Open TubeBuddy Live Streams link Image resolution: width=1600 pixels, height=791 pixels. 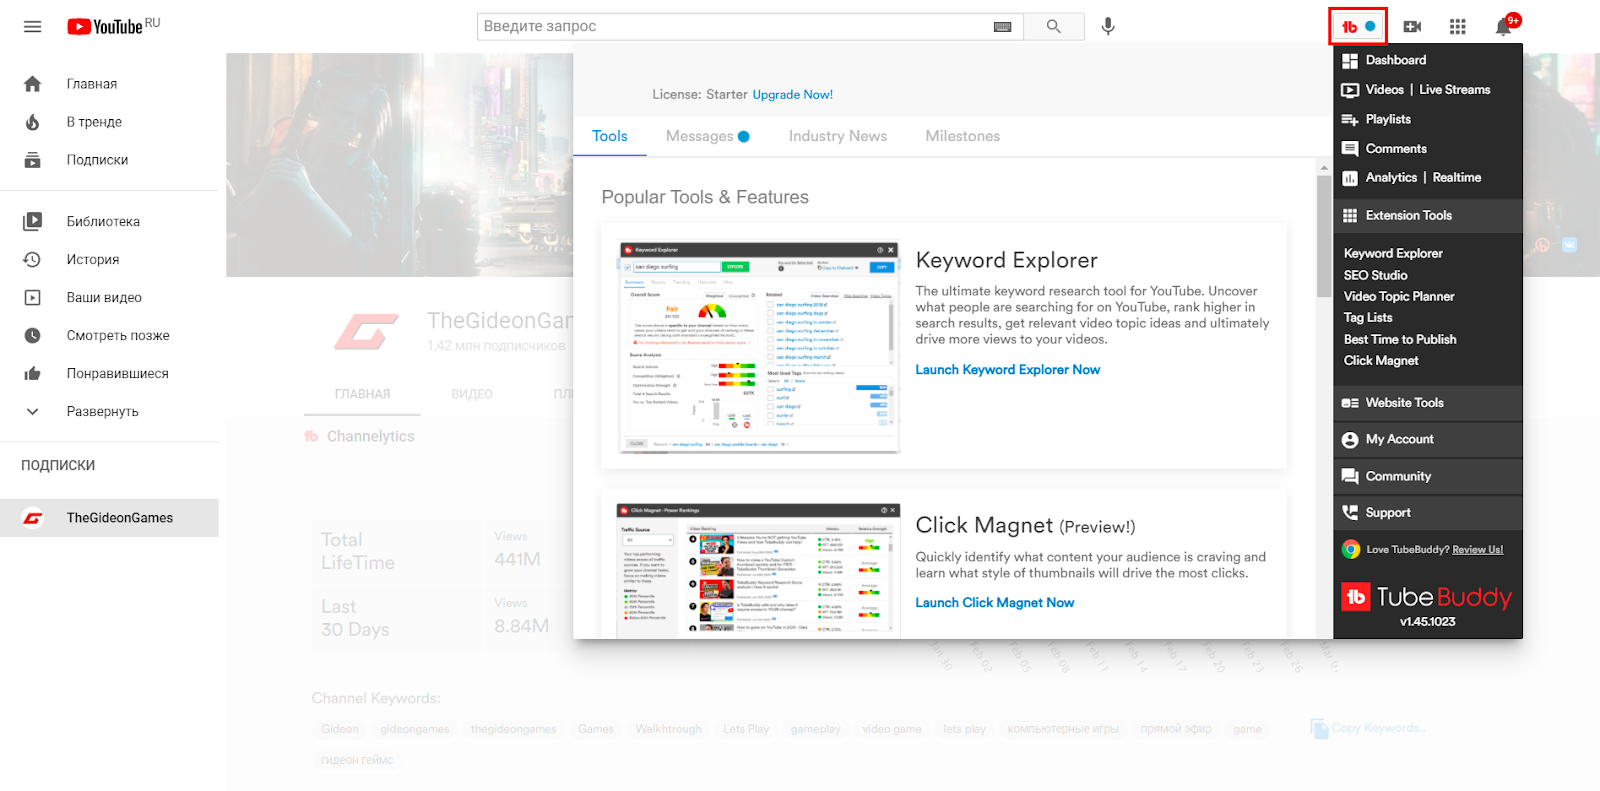[1454, 90]
